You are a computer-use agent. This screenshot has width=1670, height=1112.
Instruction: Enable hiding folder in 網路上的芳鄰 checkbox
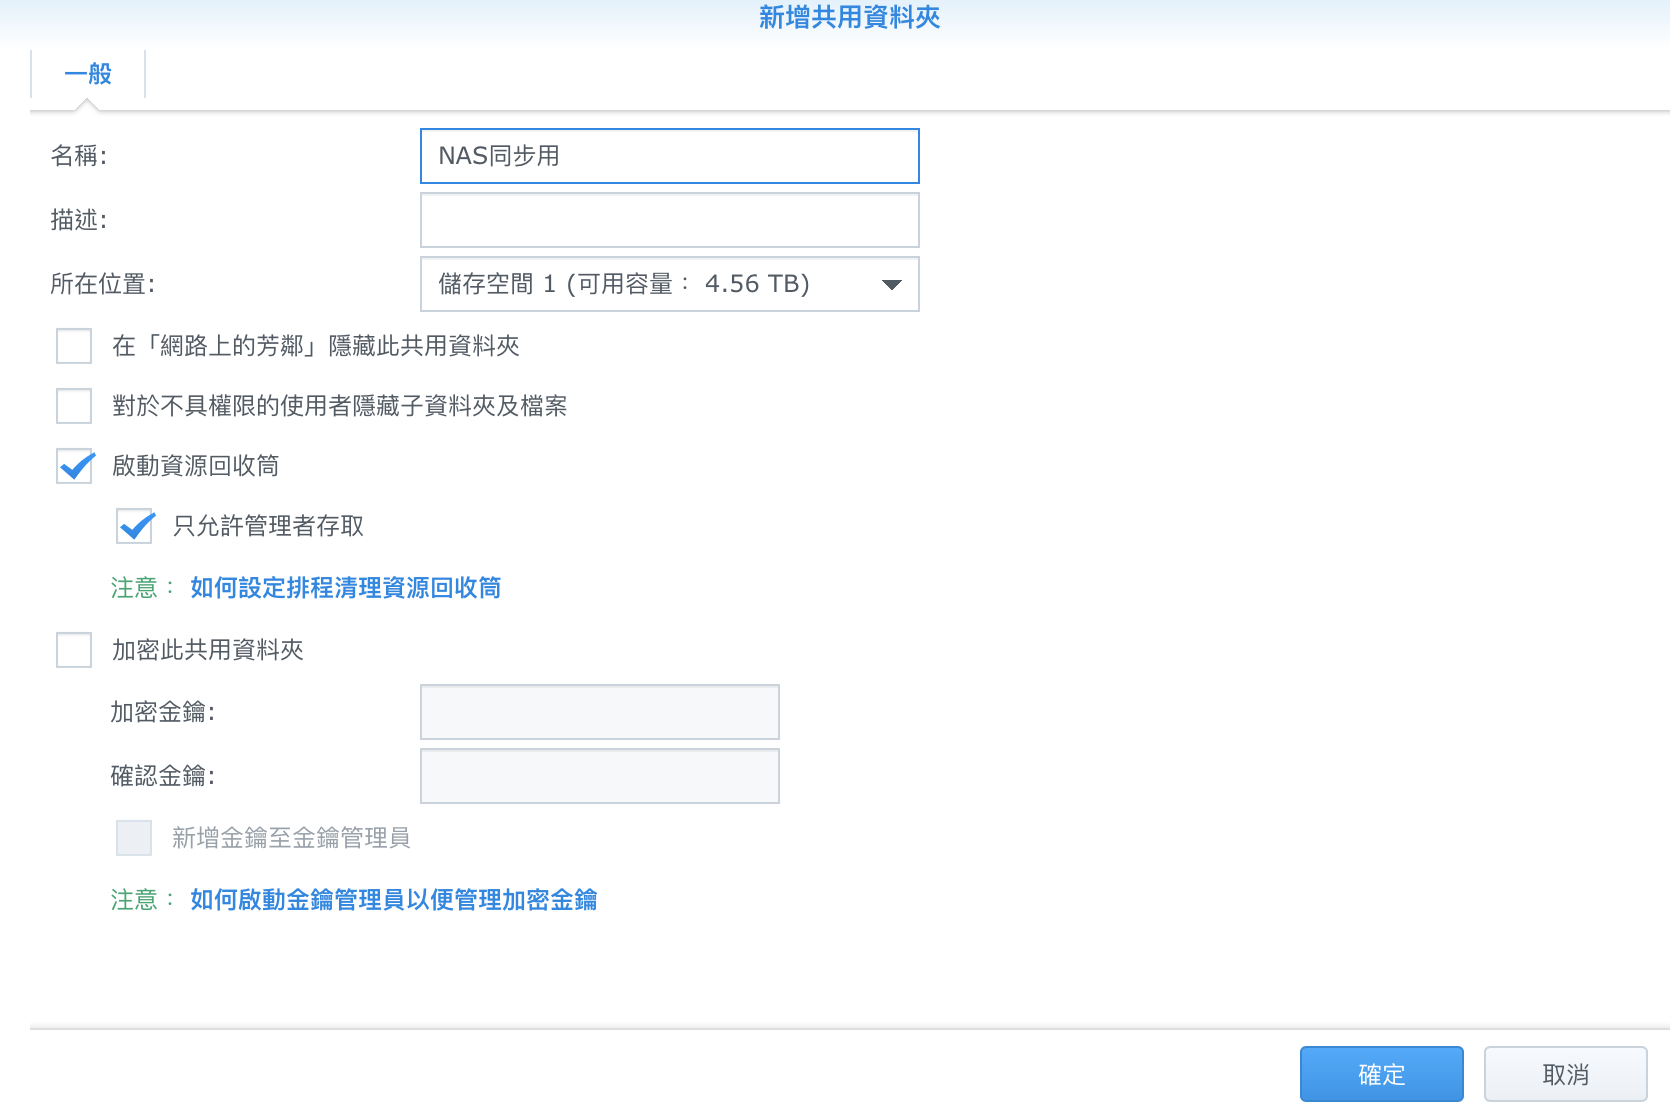click(74, 346)
